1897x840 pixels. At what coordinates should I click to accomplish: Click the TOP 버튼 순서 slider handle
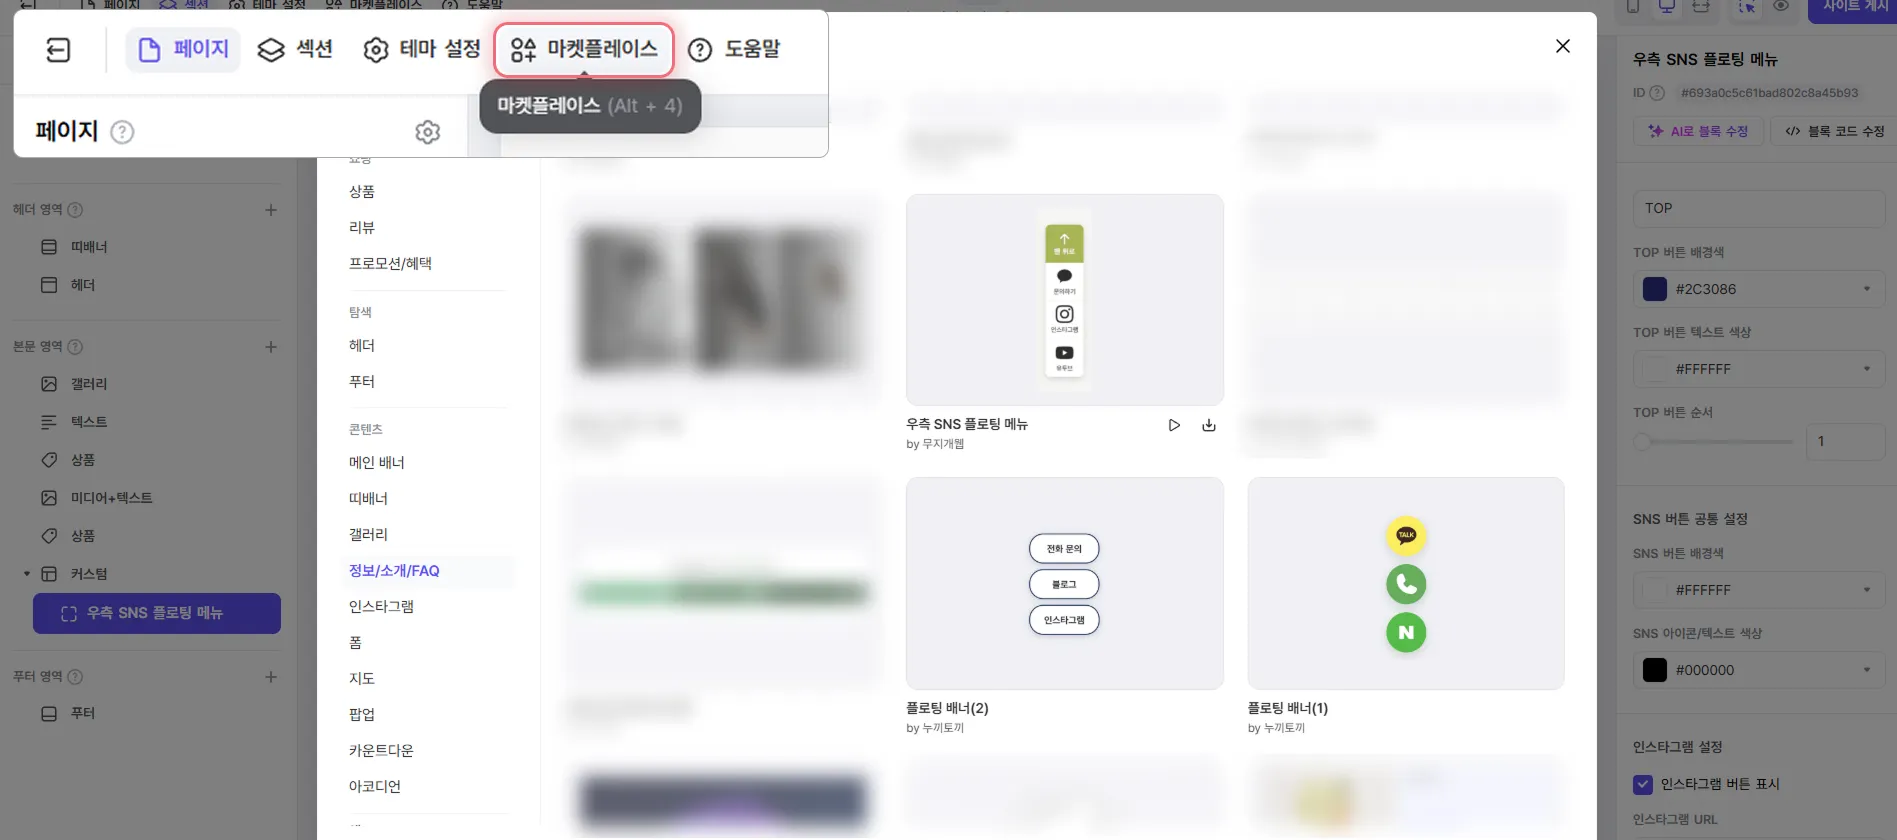[x=1642, y=441]
